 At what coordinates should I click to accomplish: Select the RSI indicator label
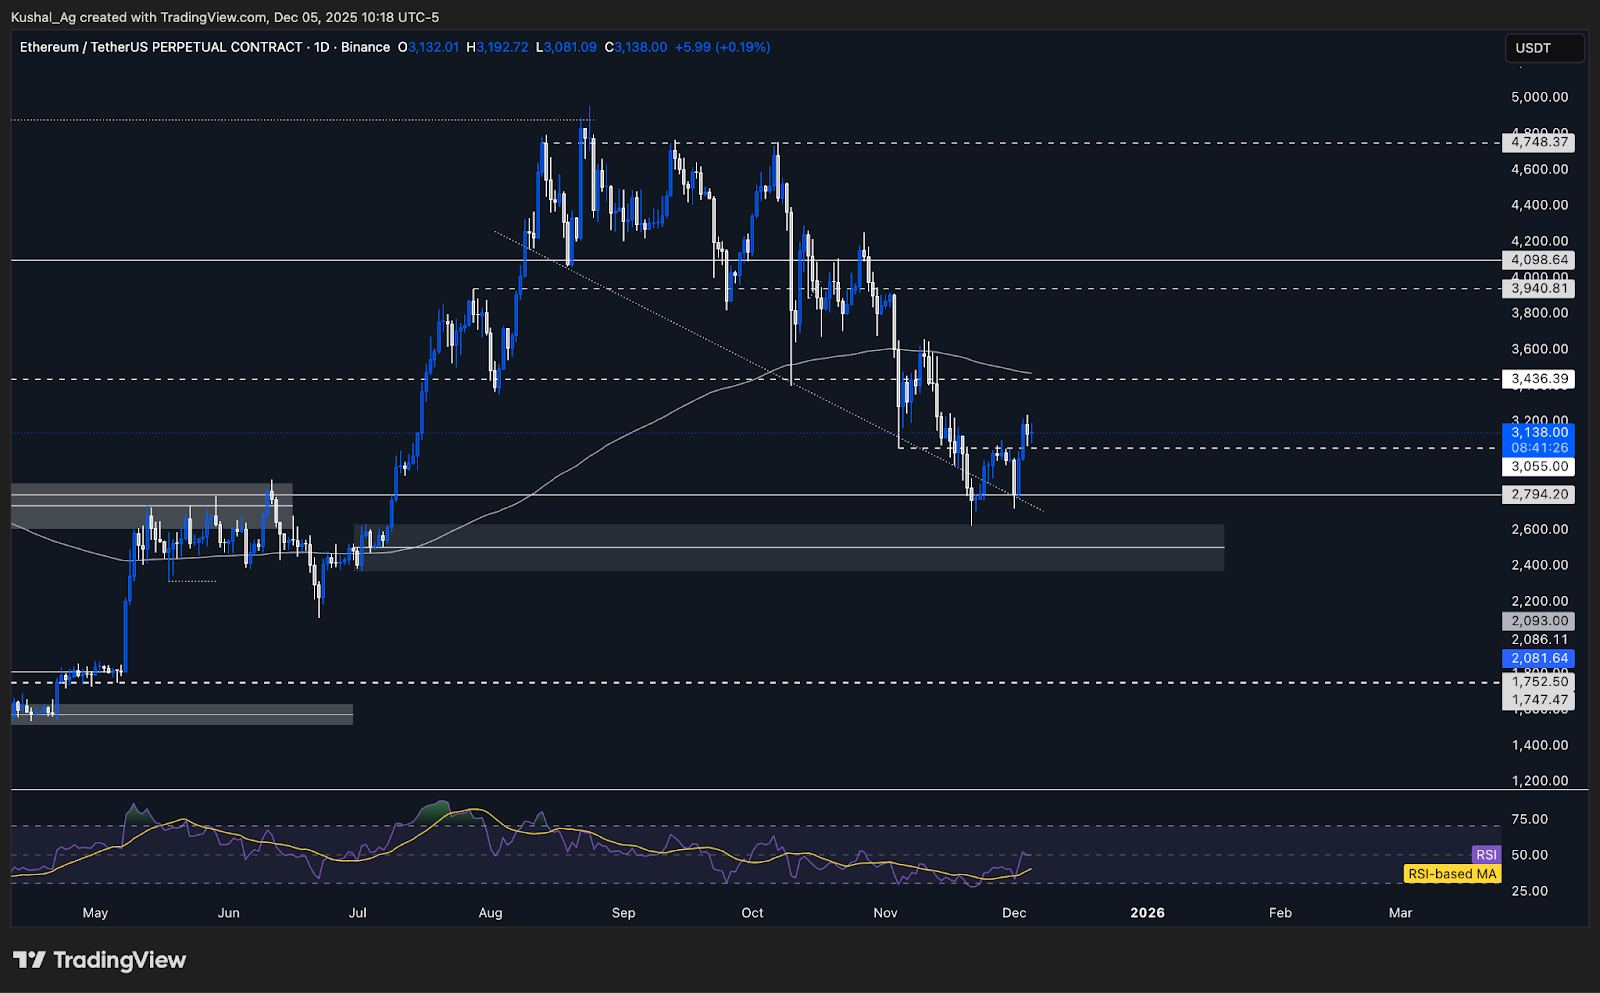[x=1486, y=854]
